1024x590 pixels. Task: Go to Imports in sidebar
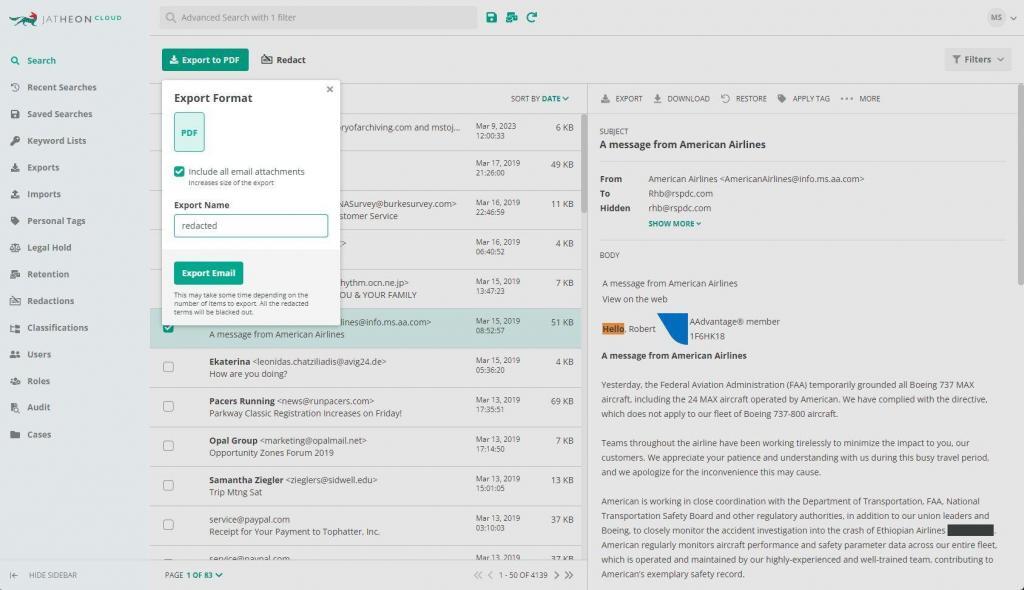[44, 194]
